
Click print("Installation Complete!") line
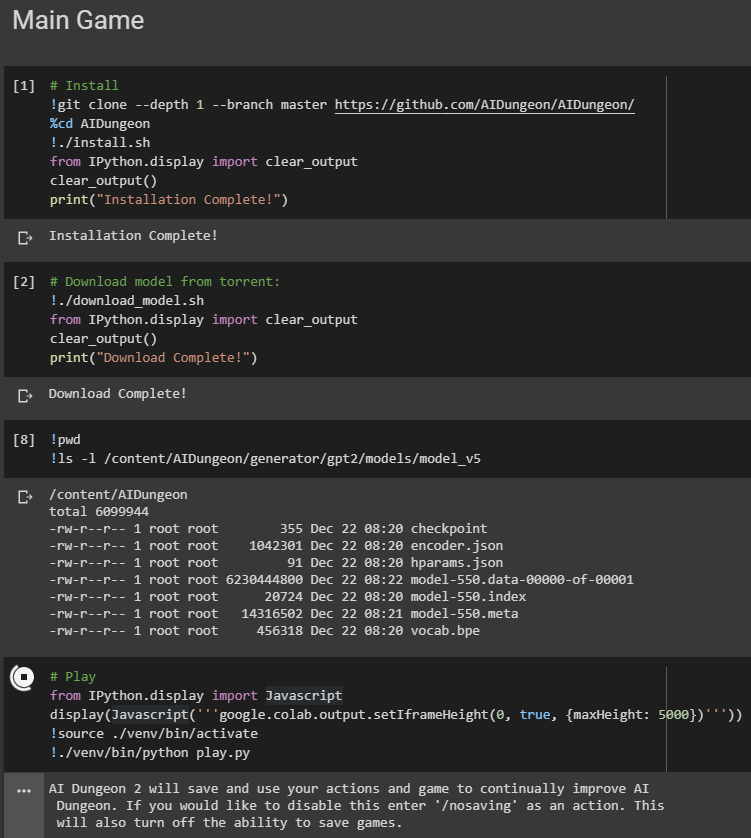coord(169,200)
